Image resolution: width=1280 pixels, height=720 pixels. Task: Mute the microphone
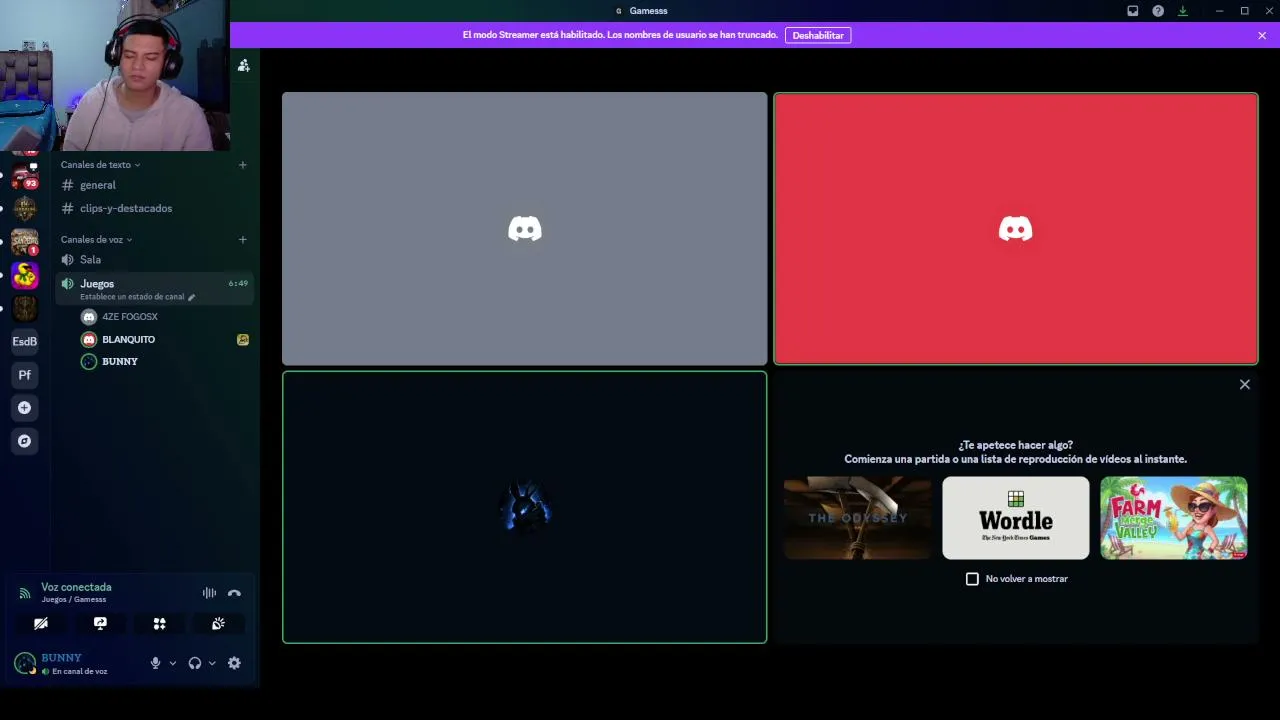[155, 663]
